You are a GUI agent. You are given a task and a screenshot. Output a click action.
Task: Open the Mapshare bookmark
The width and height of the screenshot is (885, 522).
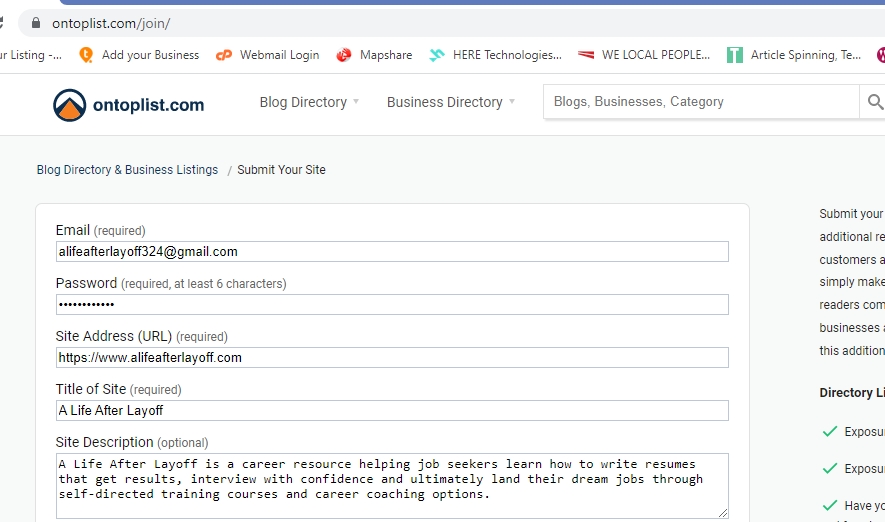[x=375, y=55]
